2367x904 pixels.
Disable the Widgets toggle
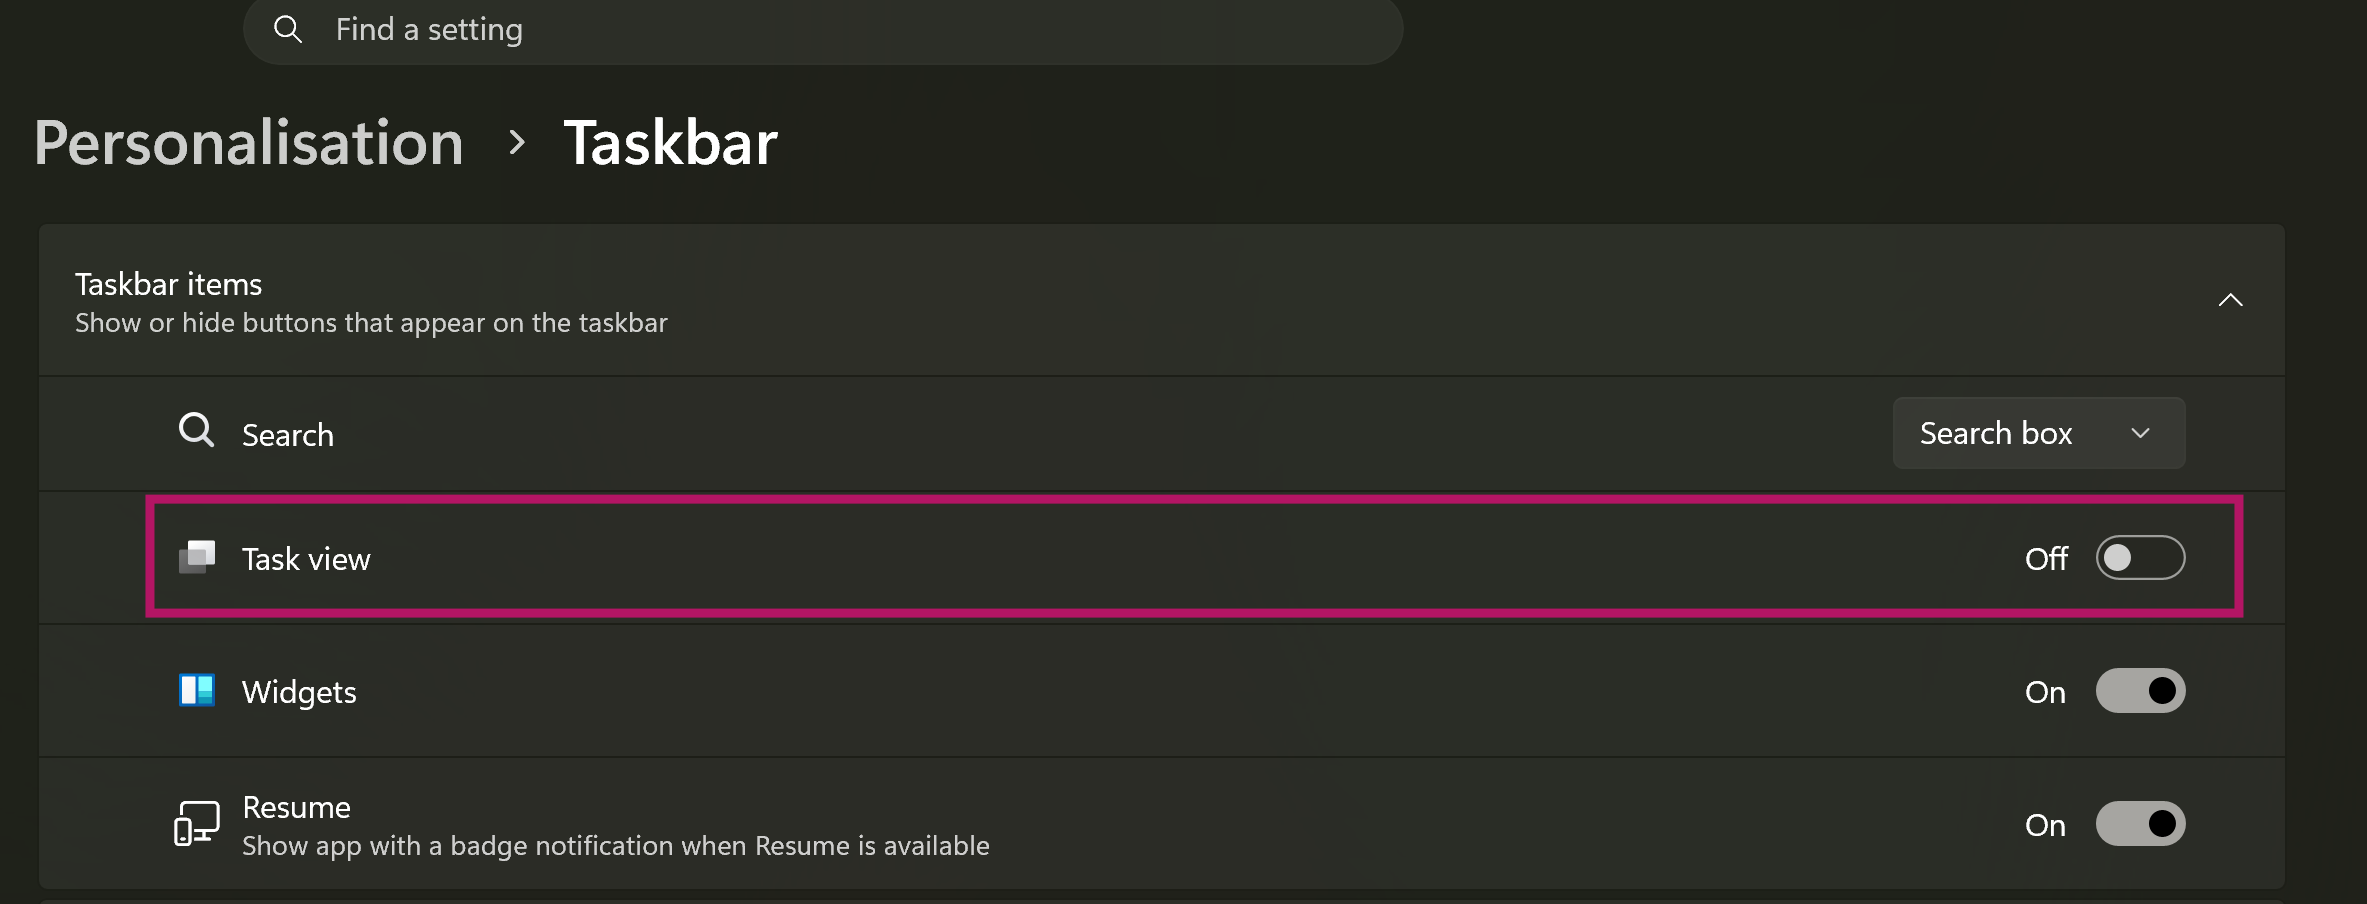pos(2140,691)
